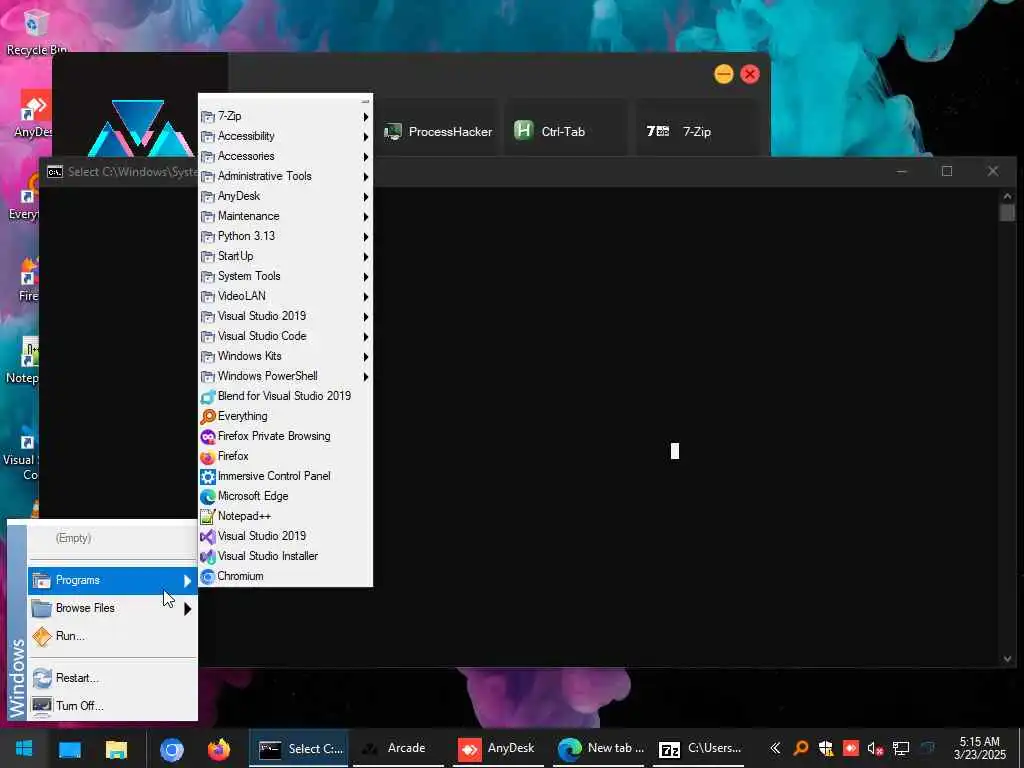Launch Blend for Visual Studio 2019
Screen dimensions: 1024x768
[285, 396]
